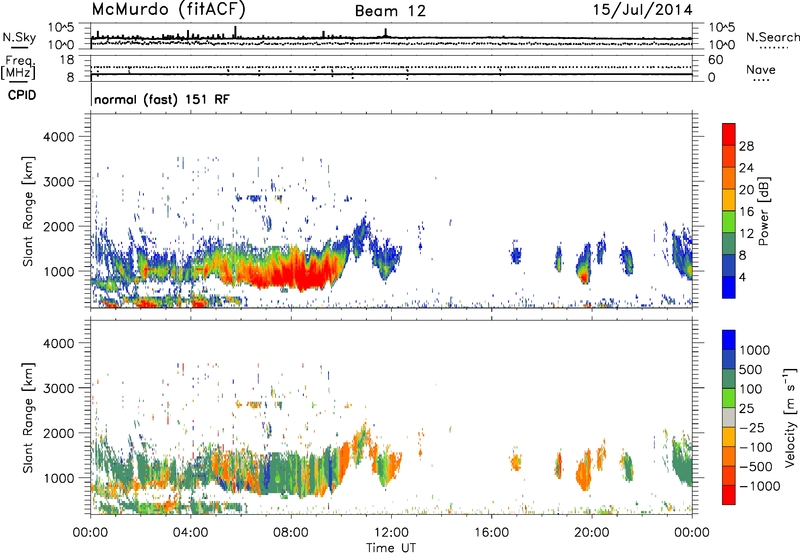Pick the red bottom segment of velocity colorbar
Viewport: 800px width, 554px height.
pos(729,495)
